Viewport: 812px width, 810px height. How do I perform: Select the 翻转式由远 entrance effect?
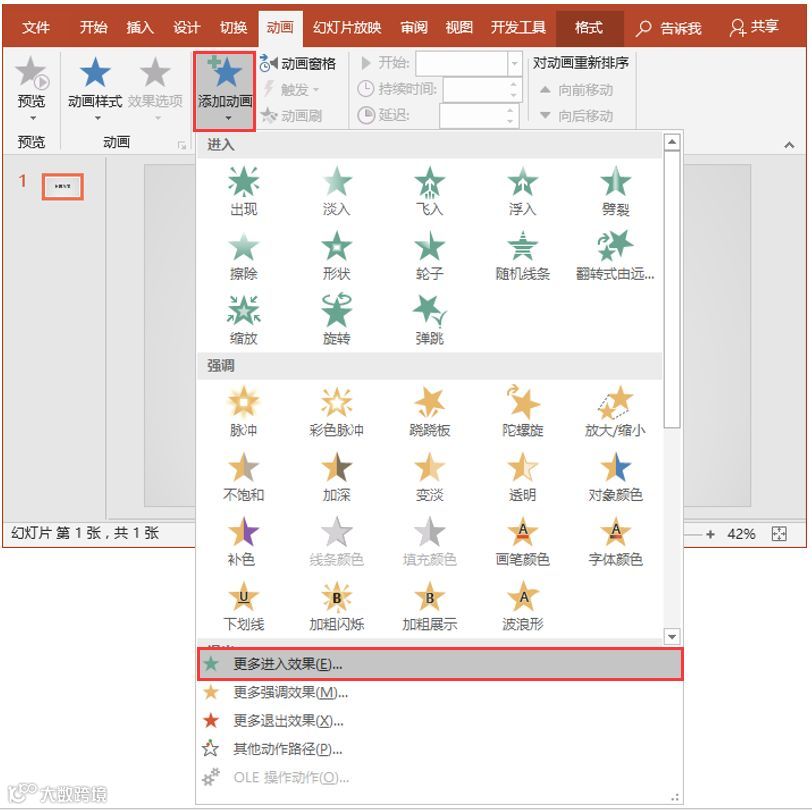[x=615, y=255]
